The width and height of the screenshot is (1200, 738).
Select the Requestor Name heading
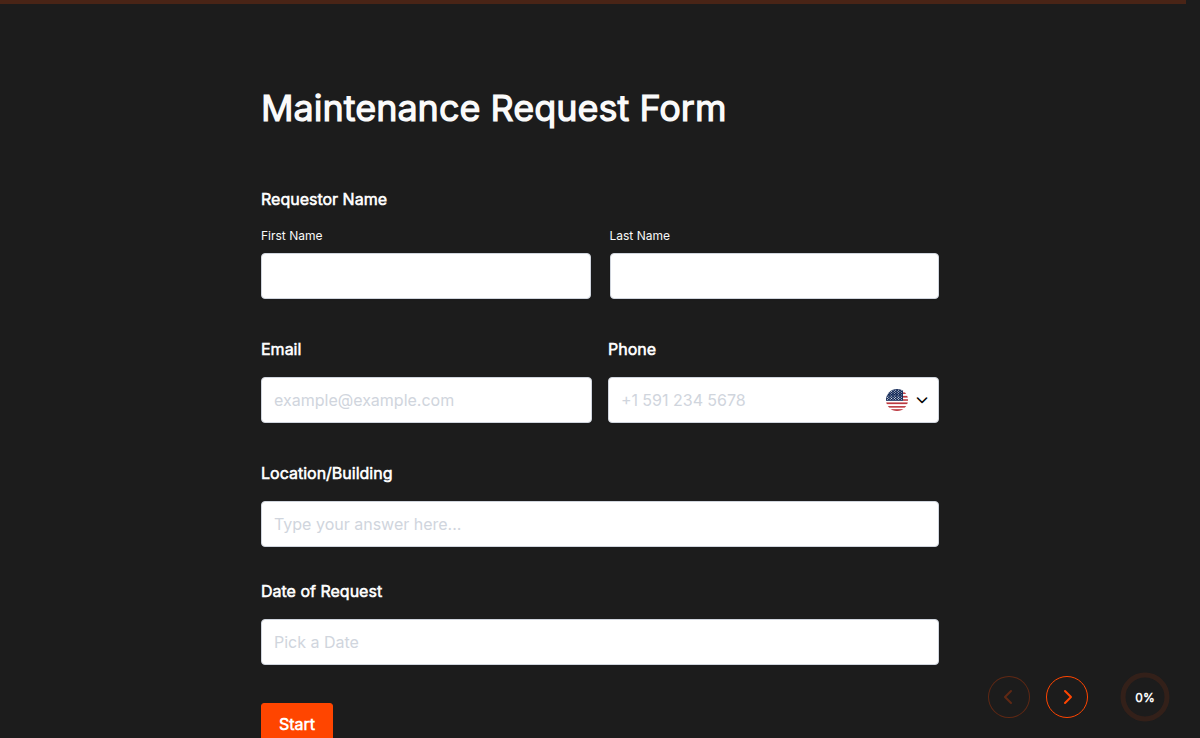[323, 199]
